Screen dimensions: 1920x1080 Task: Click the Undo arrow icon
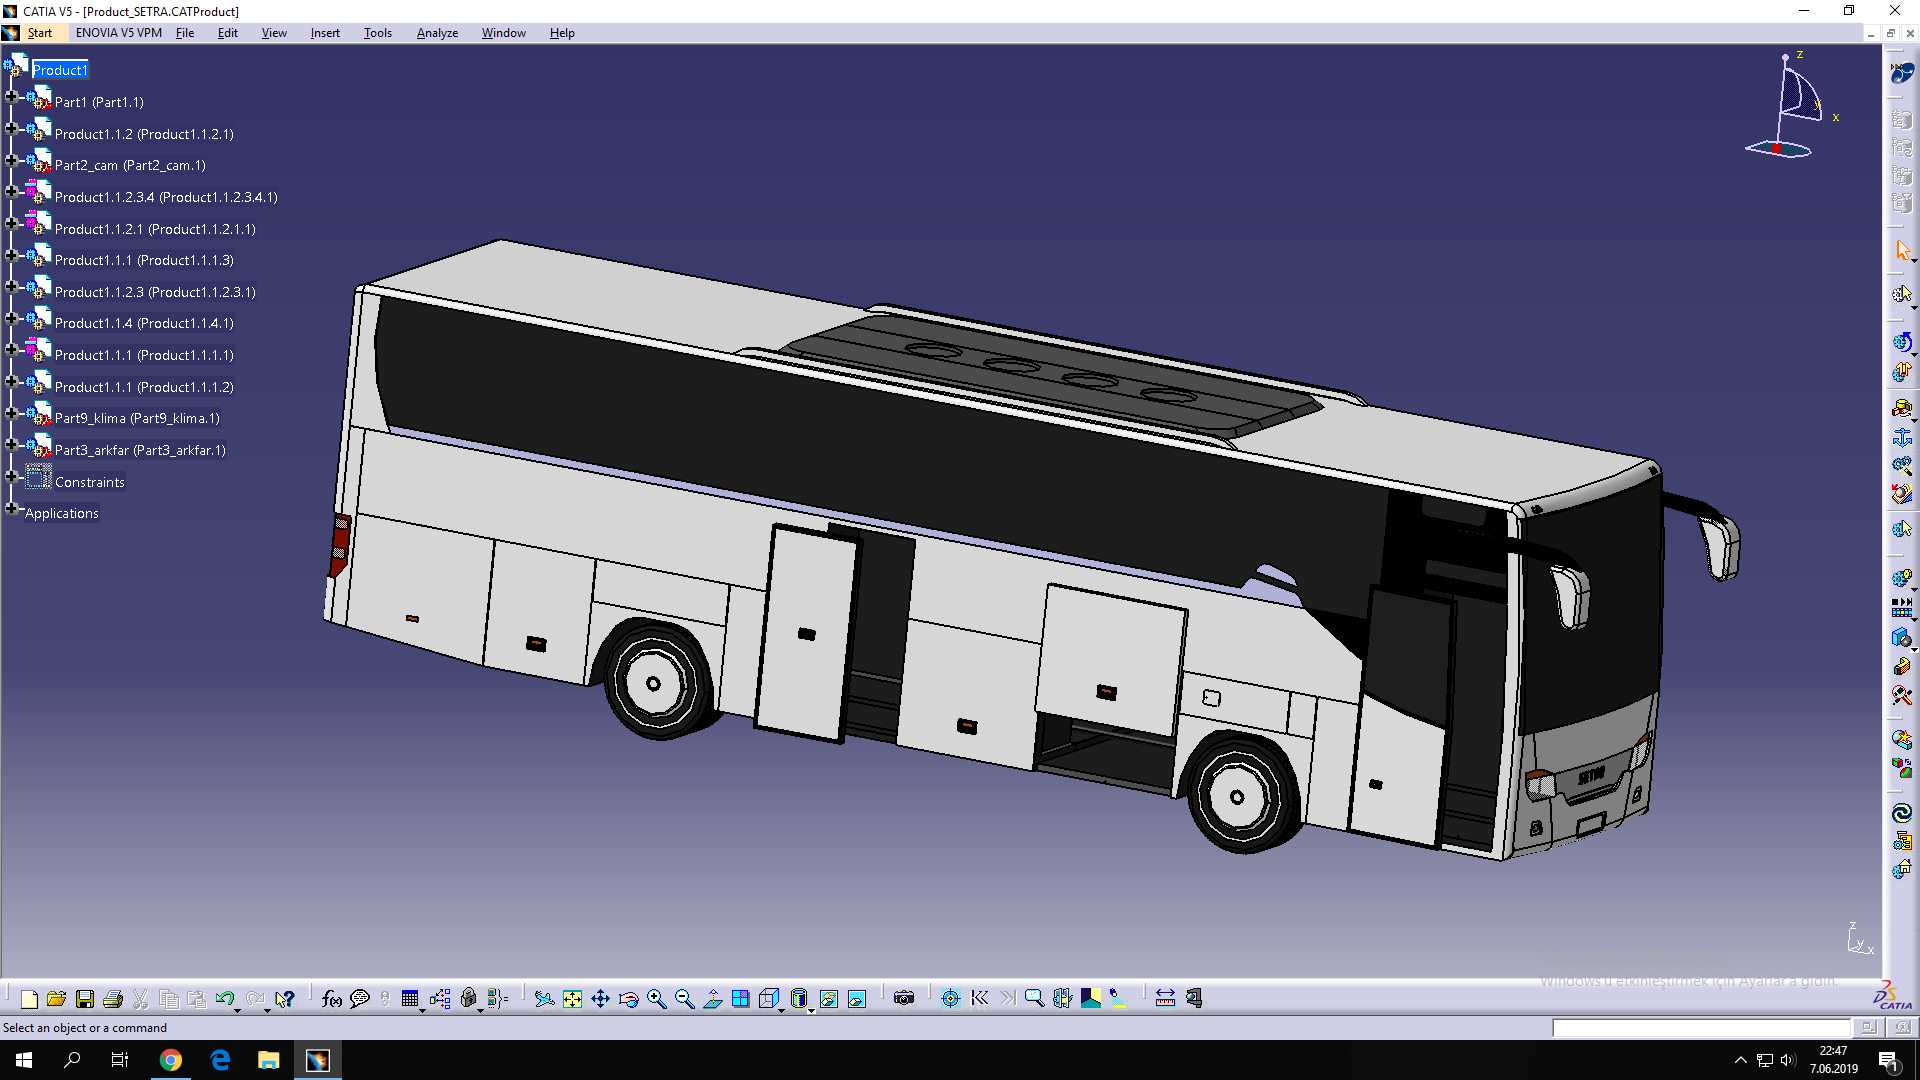click(225, 998)
